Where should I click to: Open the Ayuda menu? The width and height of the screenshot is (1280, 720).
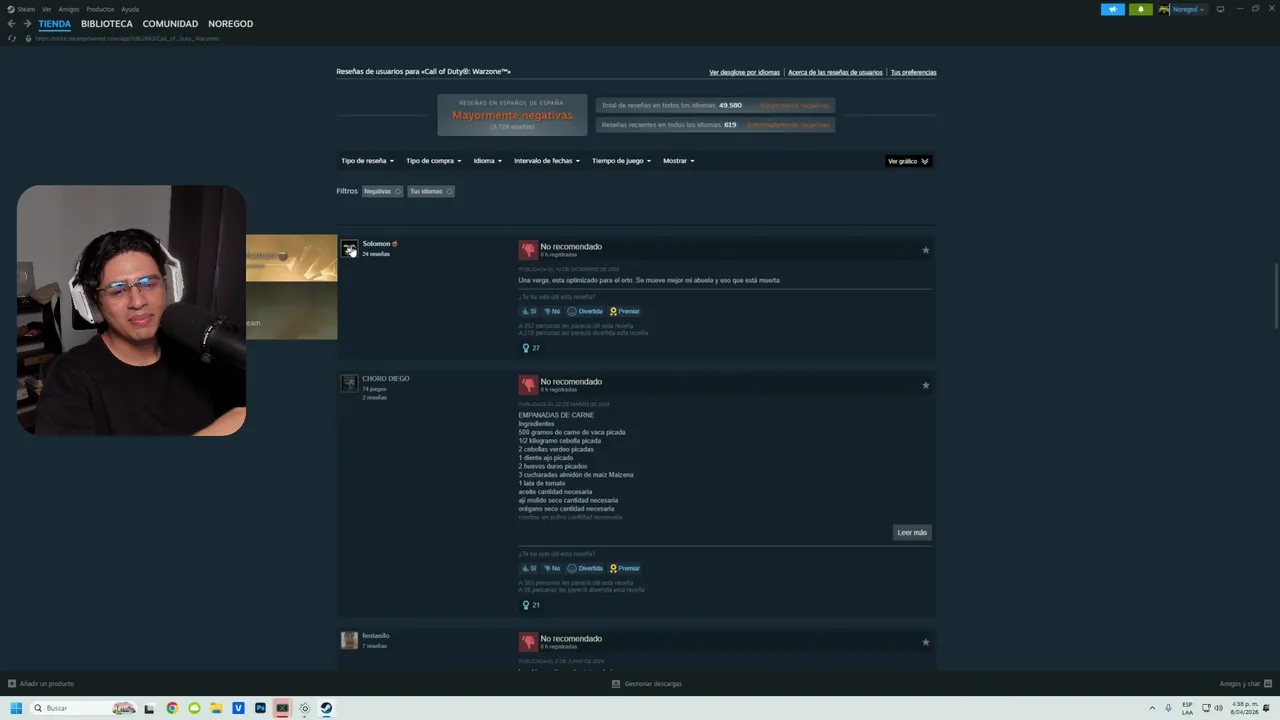tap(130, 9)
